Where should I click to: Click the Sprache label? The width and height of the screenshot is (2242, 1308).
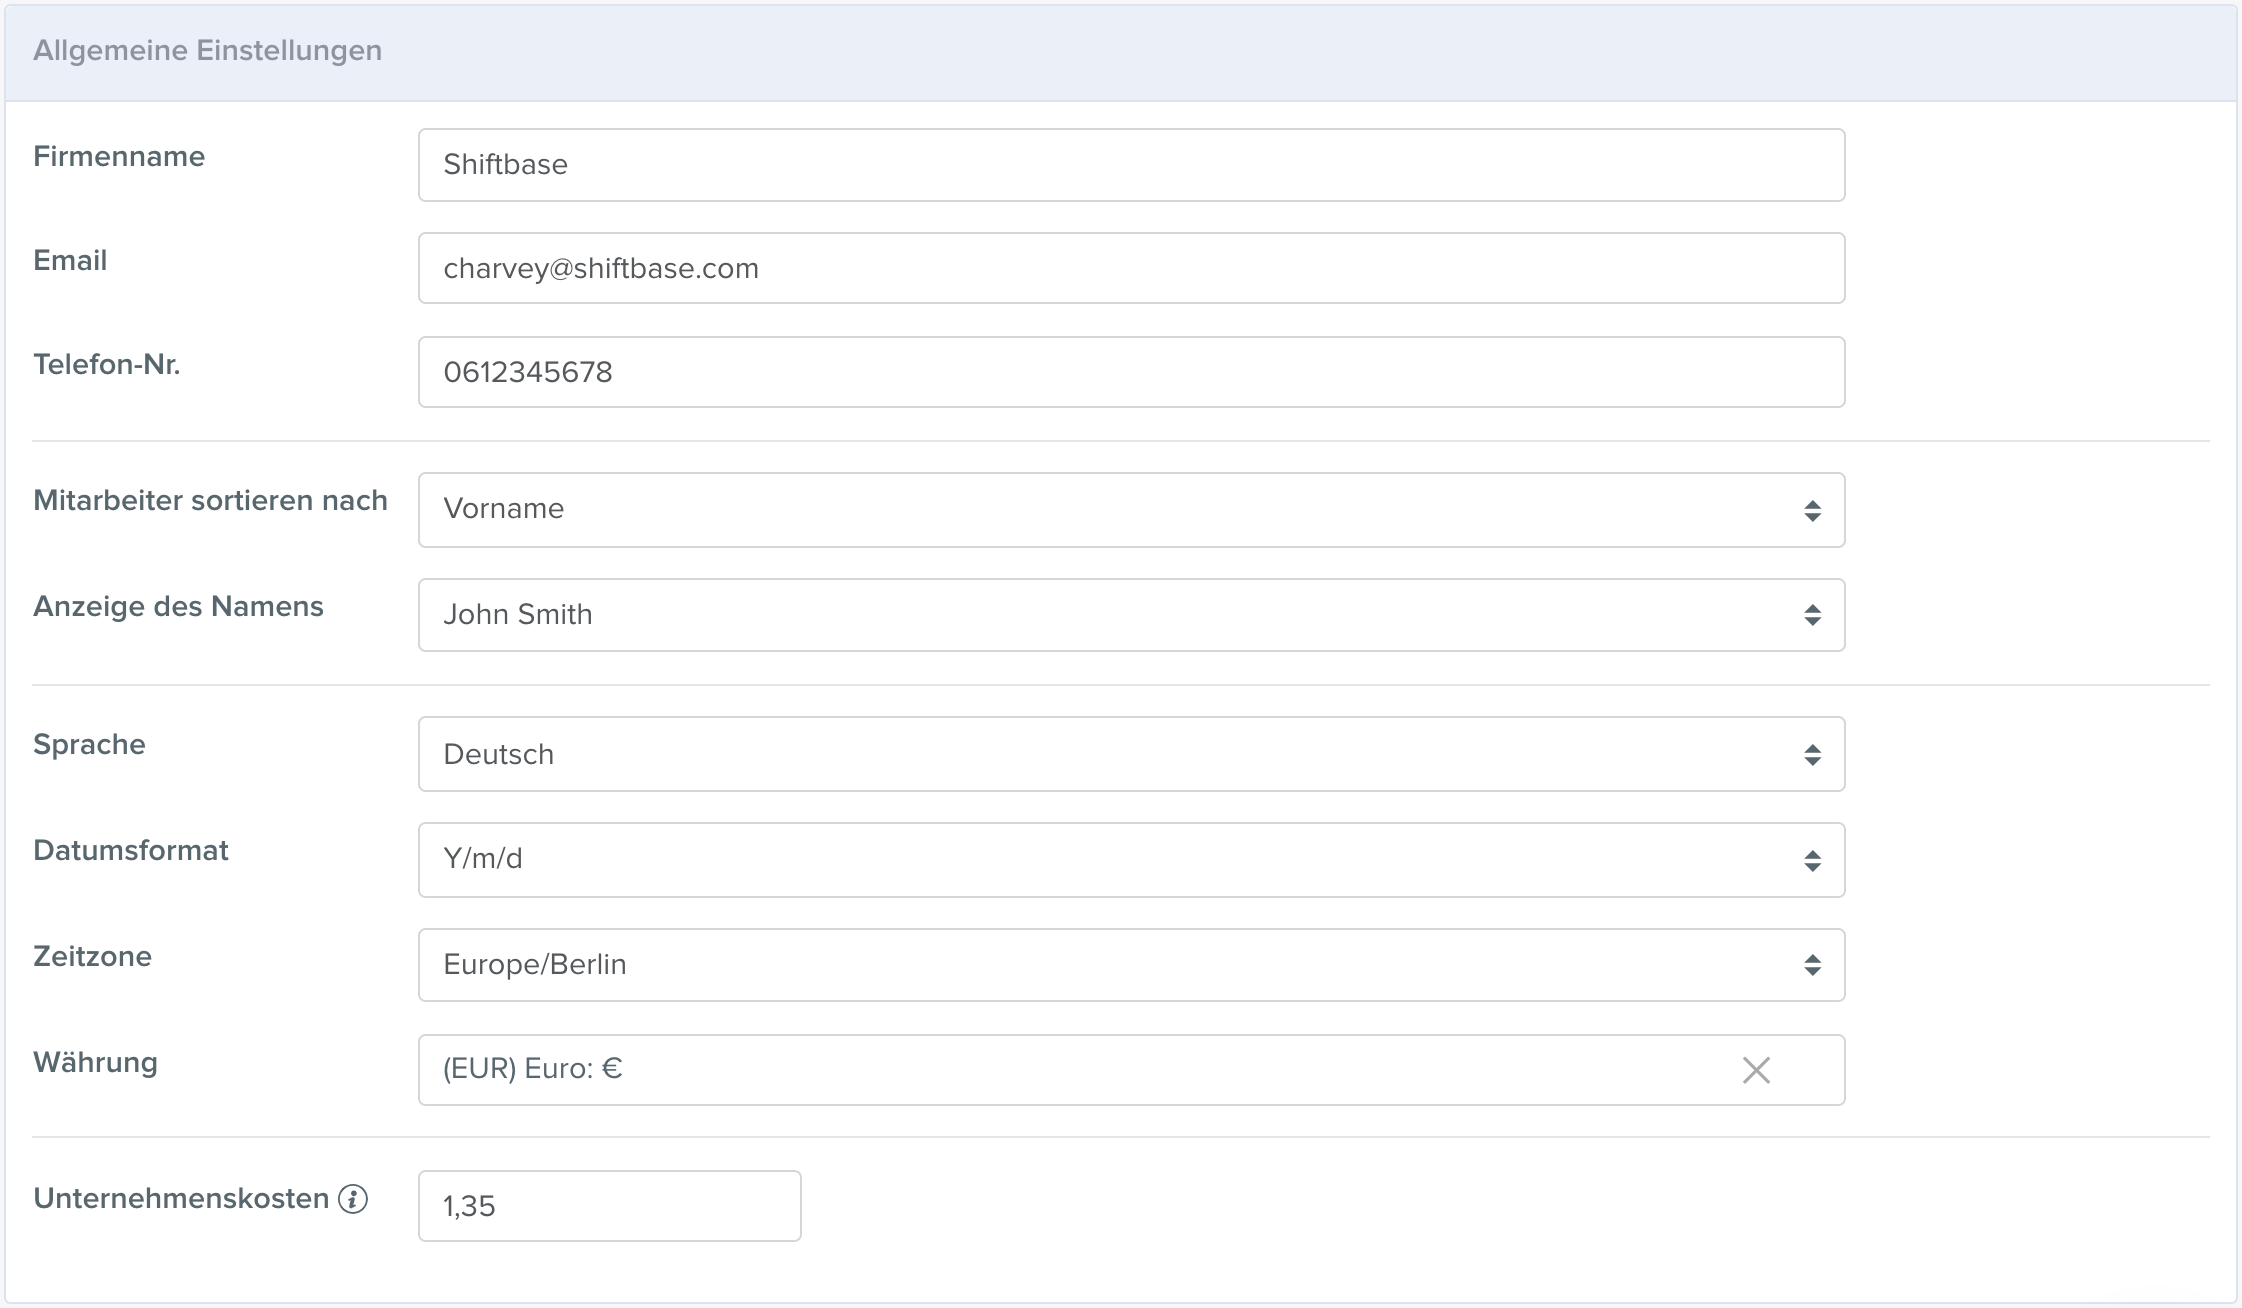click(x=89, y=744)
